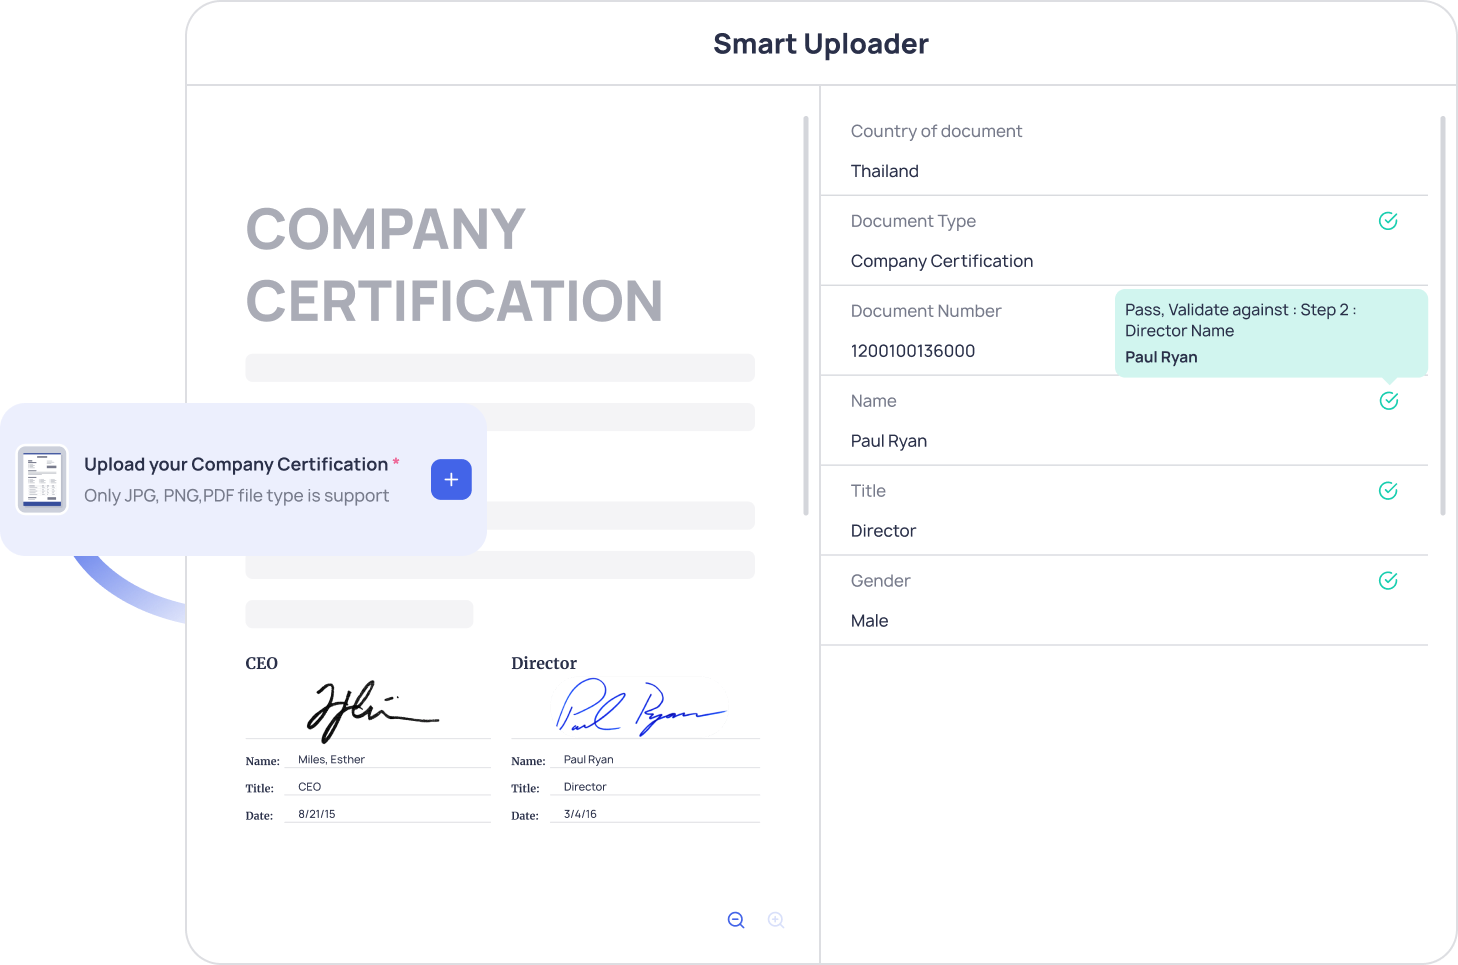The height and width of the screenshot is (965, 1458).
Task: Click the Document Type verified check icon
Action: [x=1388, y=221]
